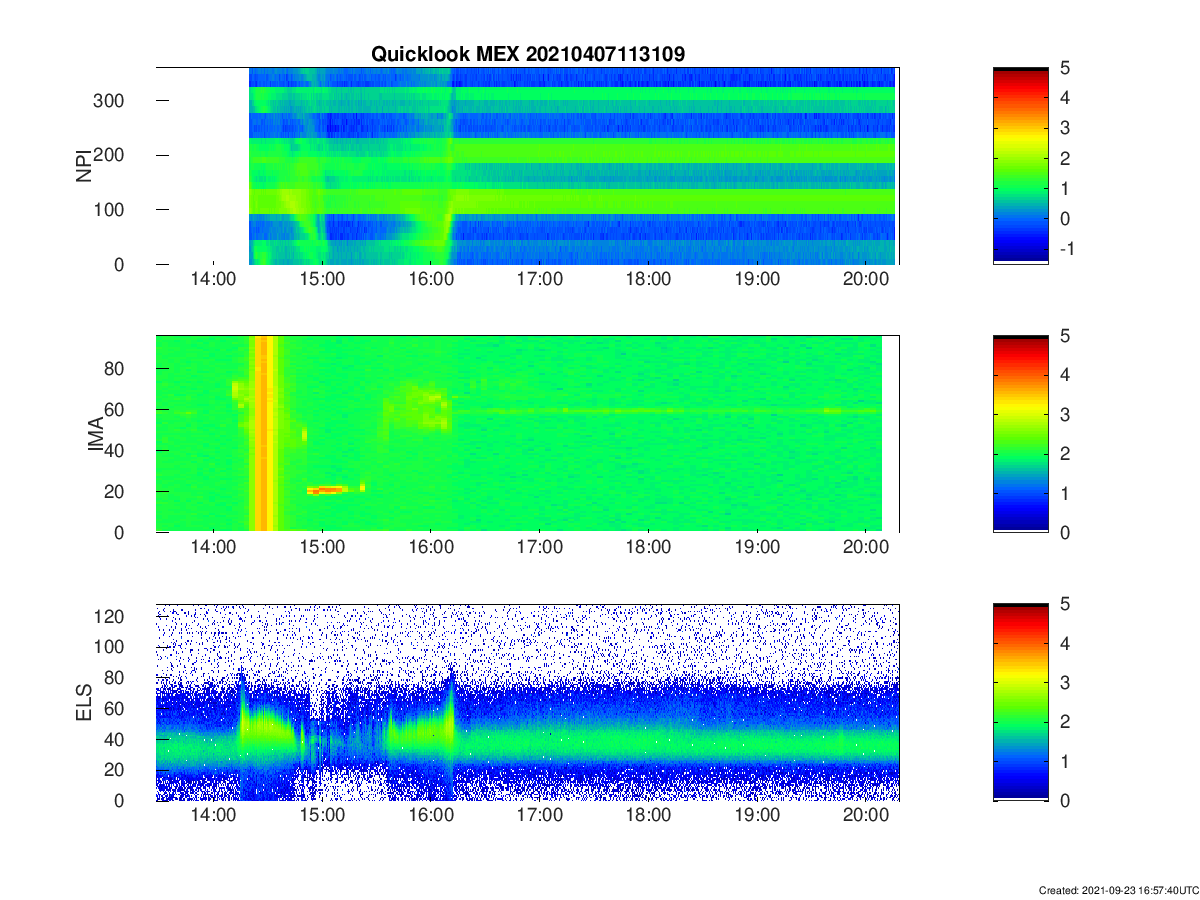Click 19:00 under the IMA plot
Viewport: 1200px width, 900px height.
[x=757, y=548]
